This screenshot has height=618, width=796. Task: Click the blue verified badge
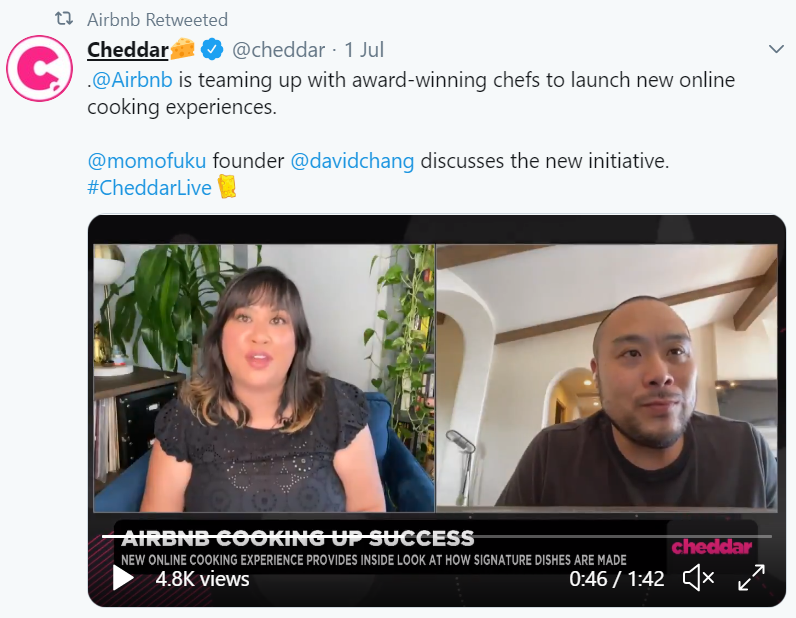point(212,49)
